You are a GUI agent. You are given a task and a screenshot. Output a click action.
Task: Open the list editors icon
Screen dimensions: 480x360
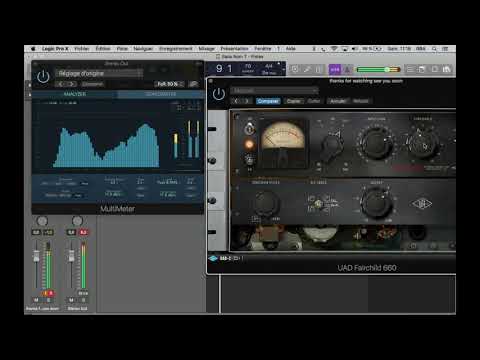tap(410, 69)
